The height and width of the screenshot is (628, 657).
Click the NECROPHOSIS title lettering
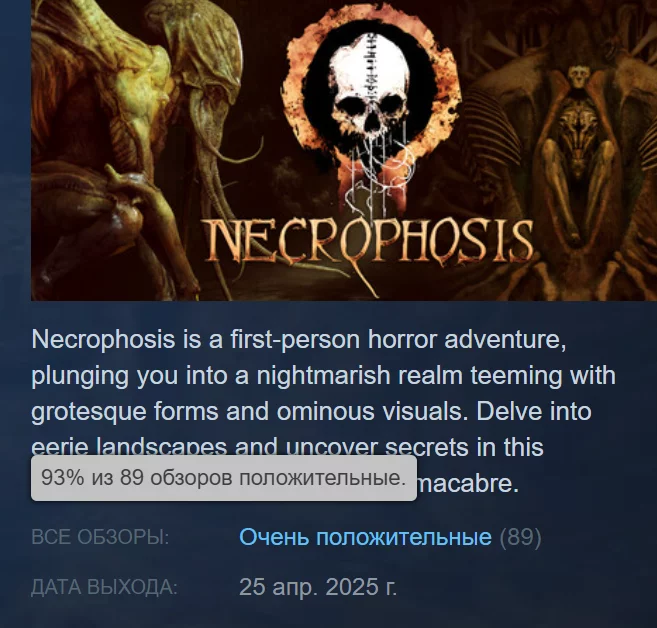pos(370,243)
